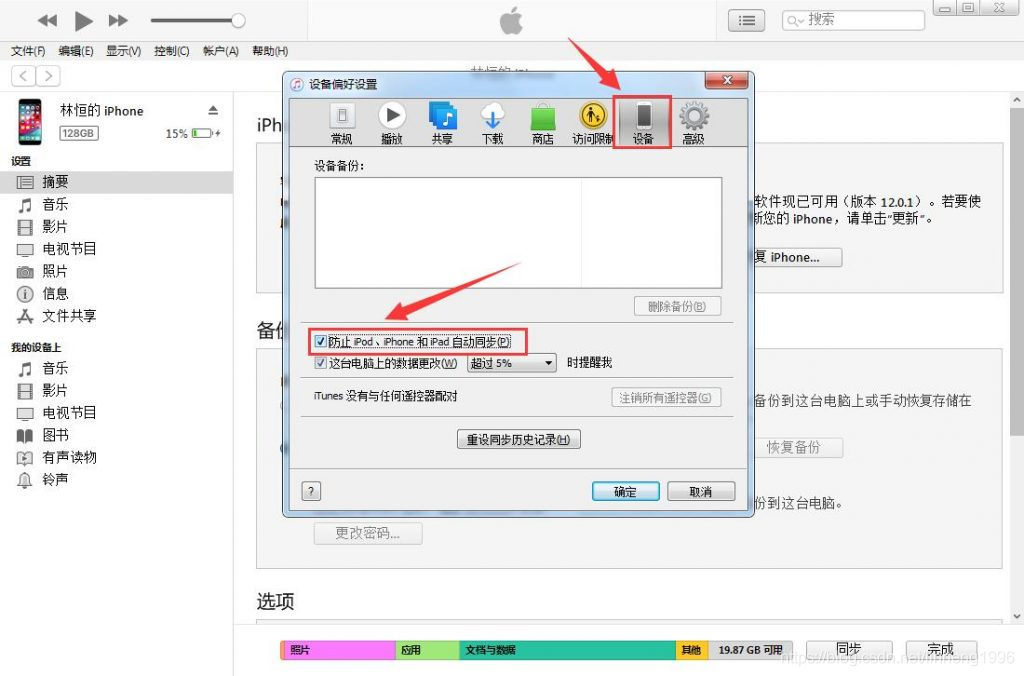
Task: Toggle 防止 iPod、iPhone 和 iPad 自动同步 checkbox
Action: (x=321, y=341)
